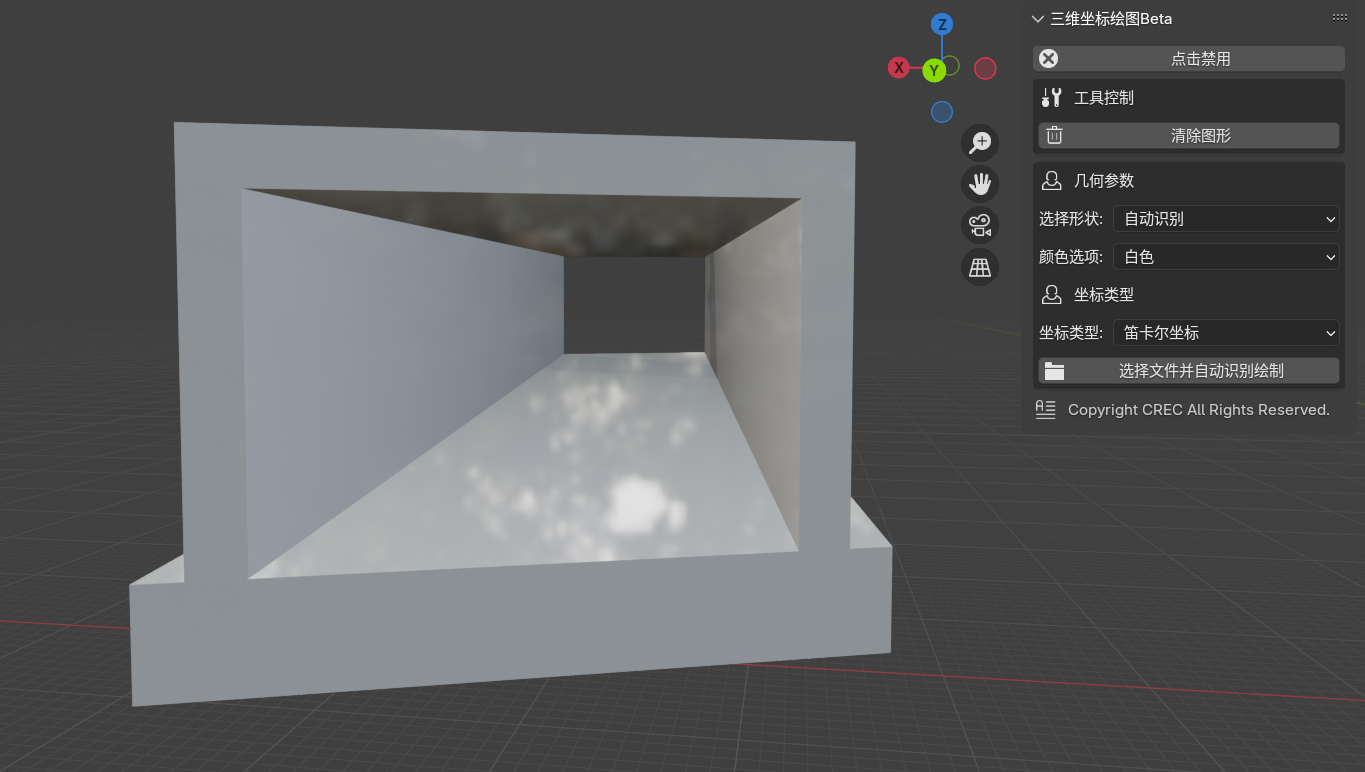Toggle the camera view icon

tap(979, 225)
